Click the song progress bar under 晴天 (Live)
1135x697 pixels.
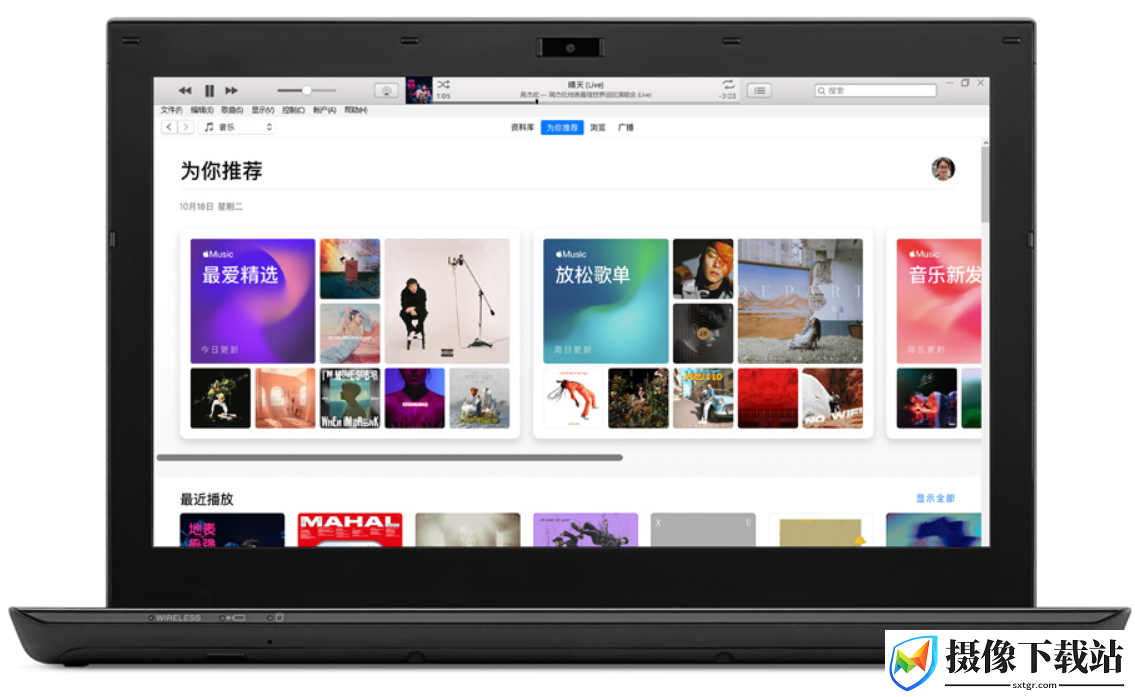(585, 102)
